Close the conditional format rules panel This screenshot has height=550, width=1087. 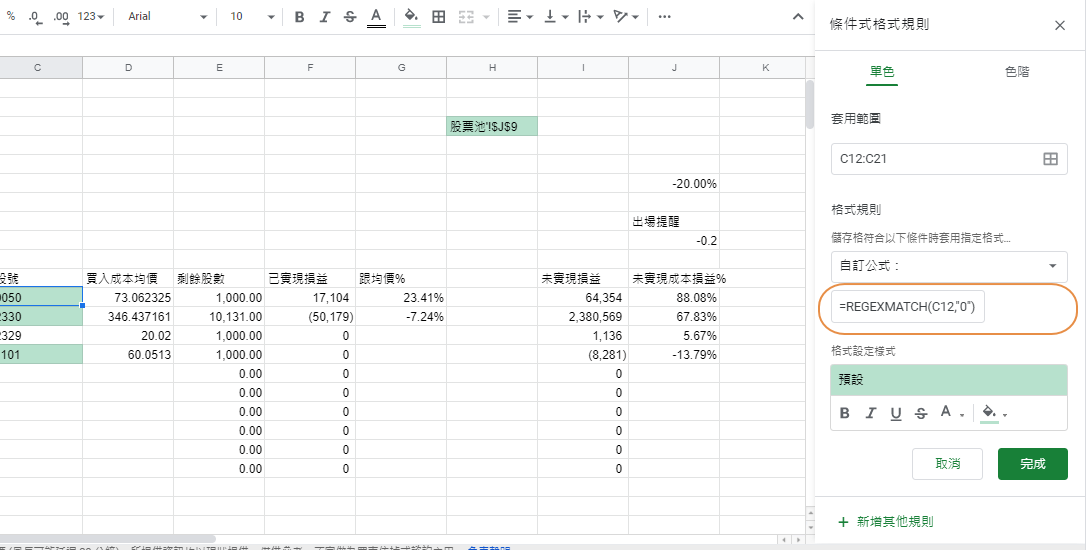pos(1060,25)
